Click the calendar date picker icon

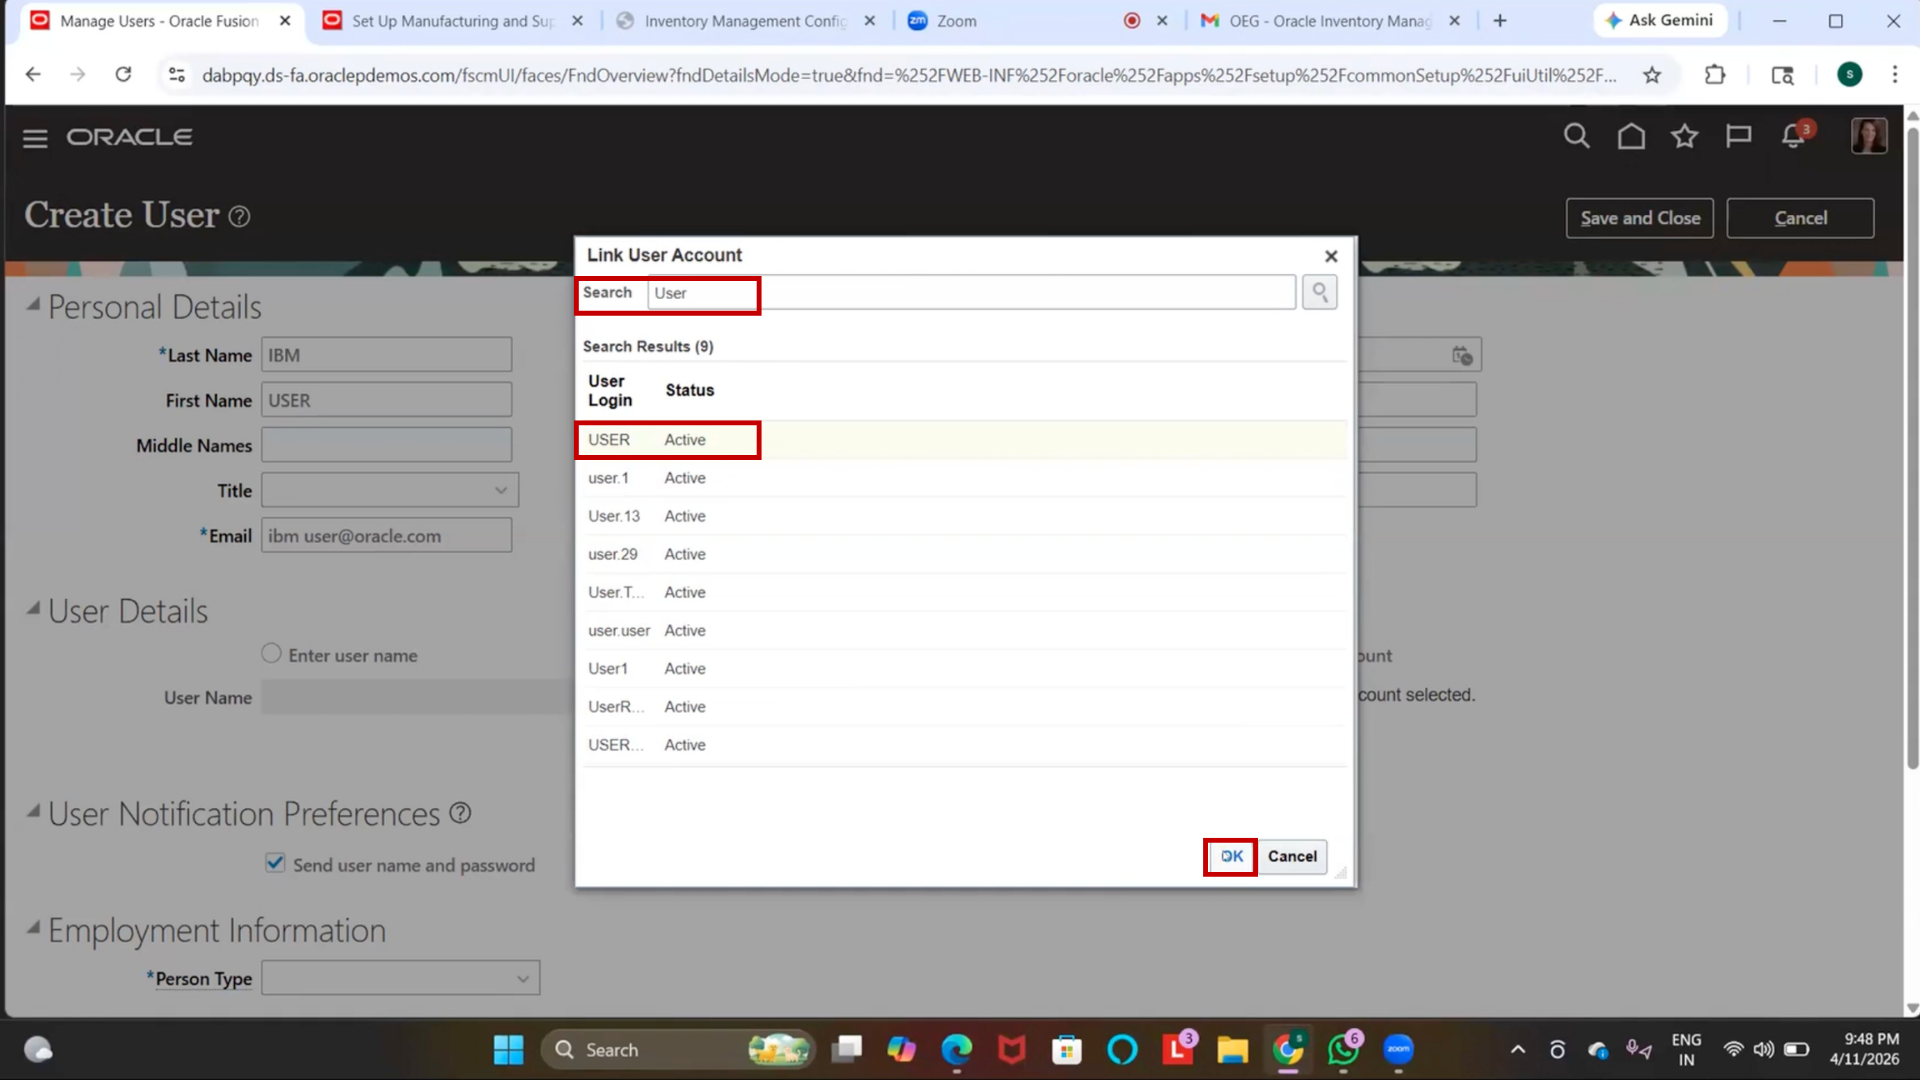coord(1462,355)
